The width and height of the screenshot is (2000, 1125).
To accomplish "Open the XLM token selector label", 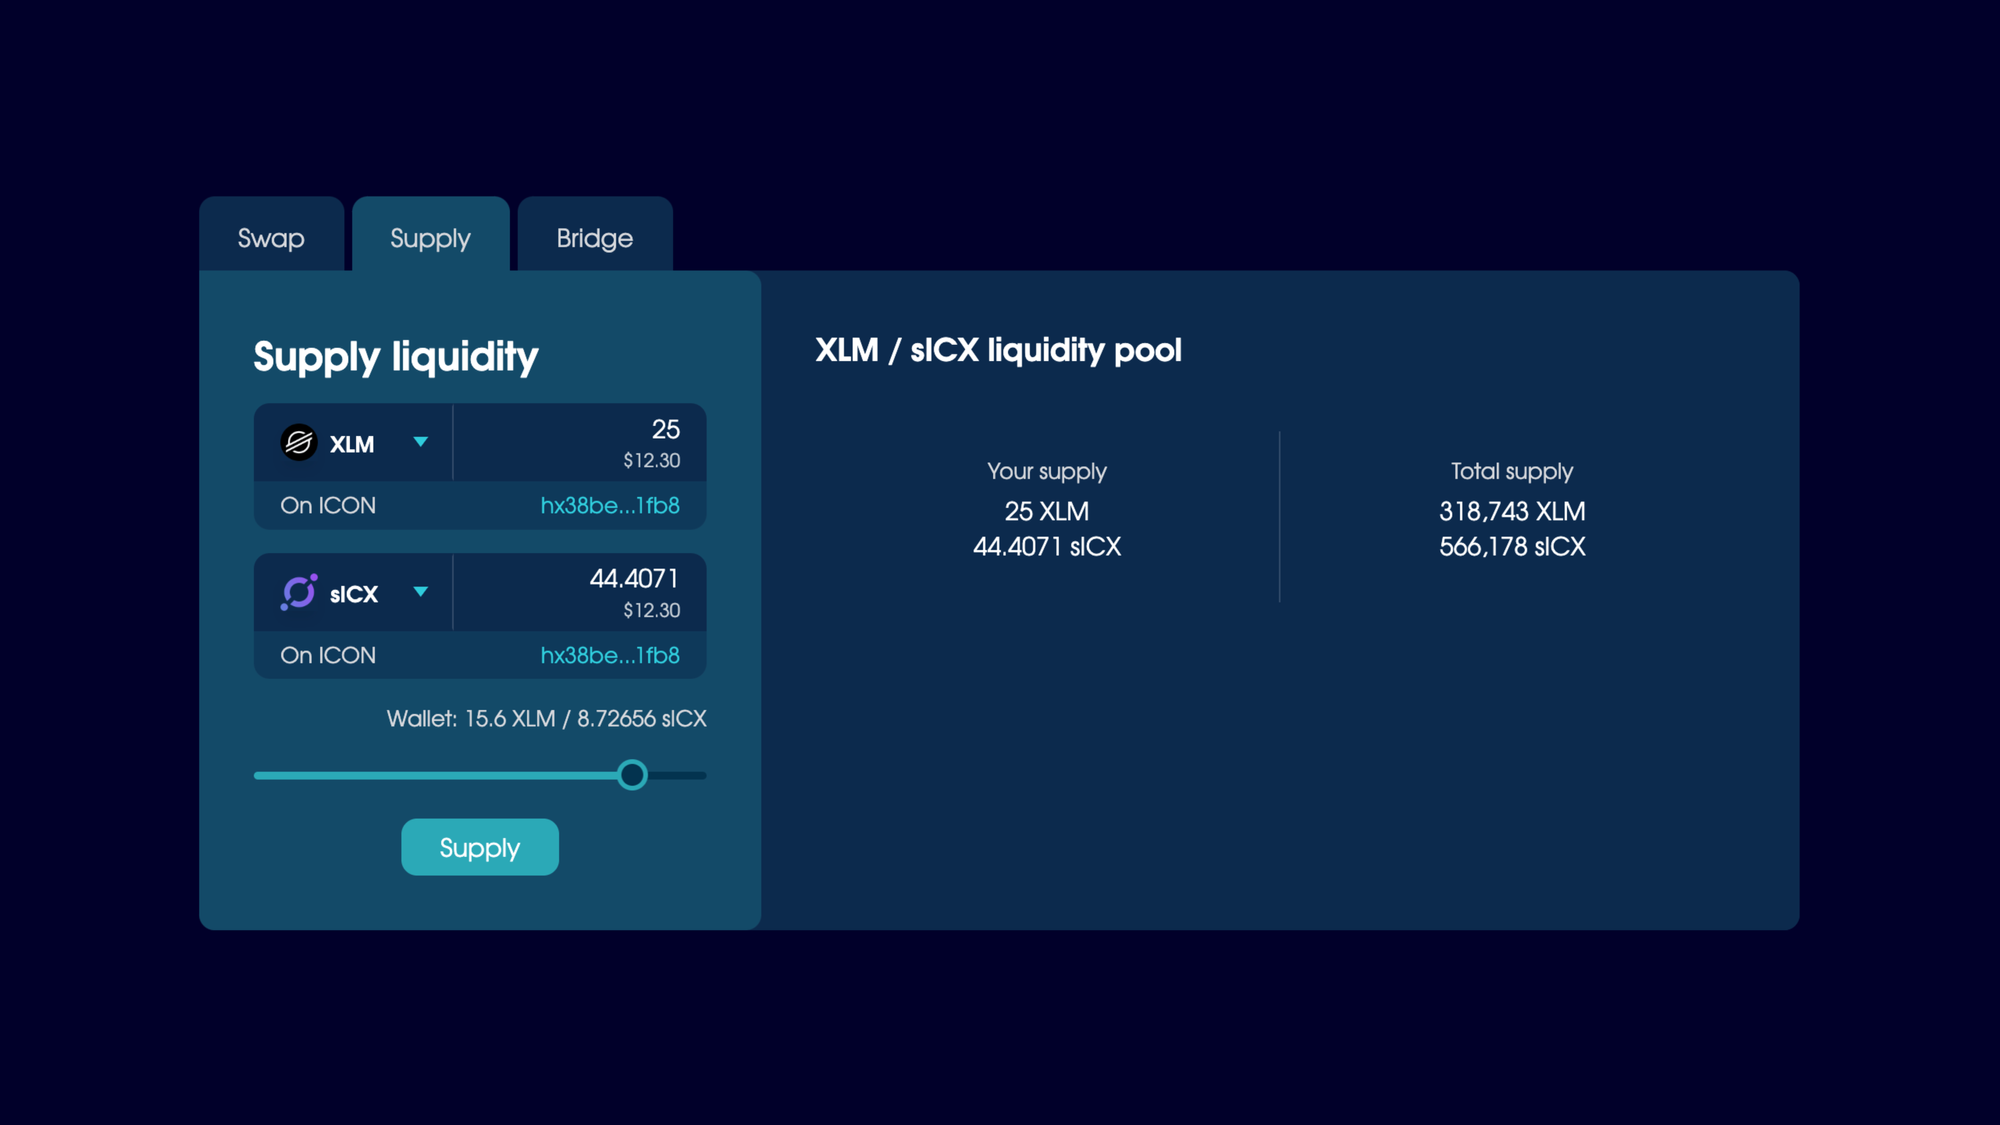I will [352, 444].
